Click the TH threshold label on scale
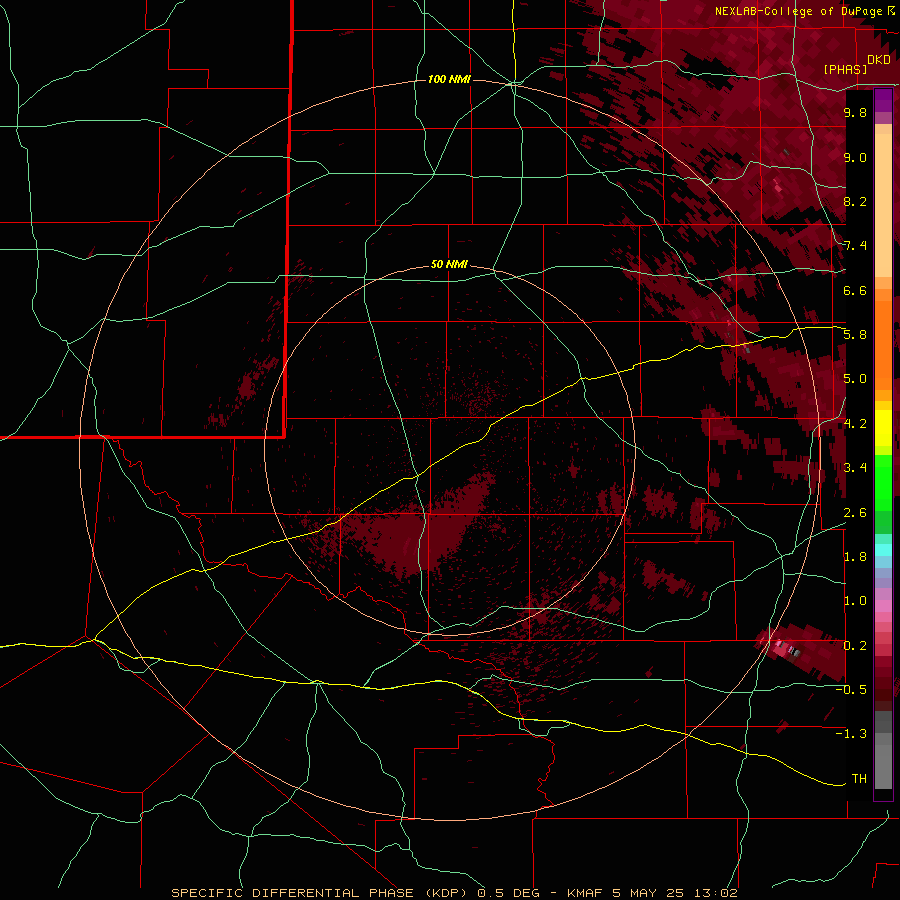This screenshot has width=900, height=900. coord(859,779)
